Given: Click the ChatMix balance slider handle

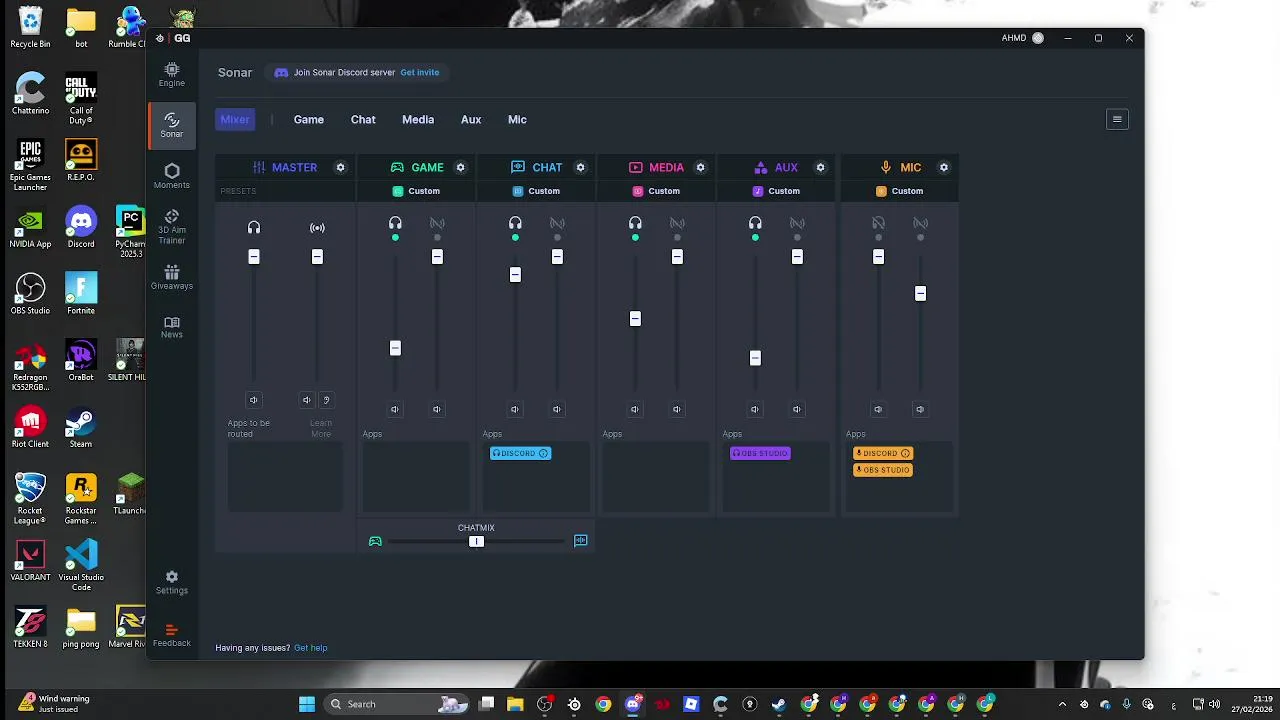Looking at the screenshot, I should [x=476, y=541].
